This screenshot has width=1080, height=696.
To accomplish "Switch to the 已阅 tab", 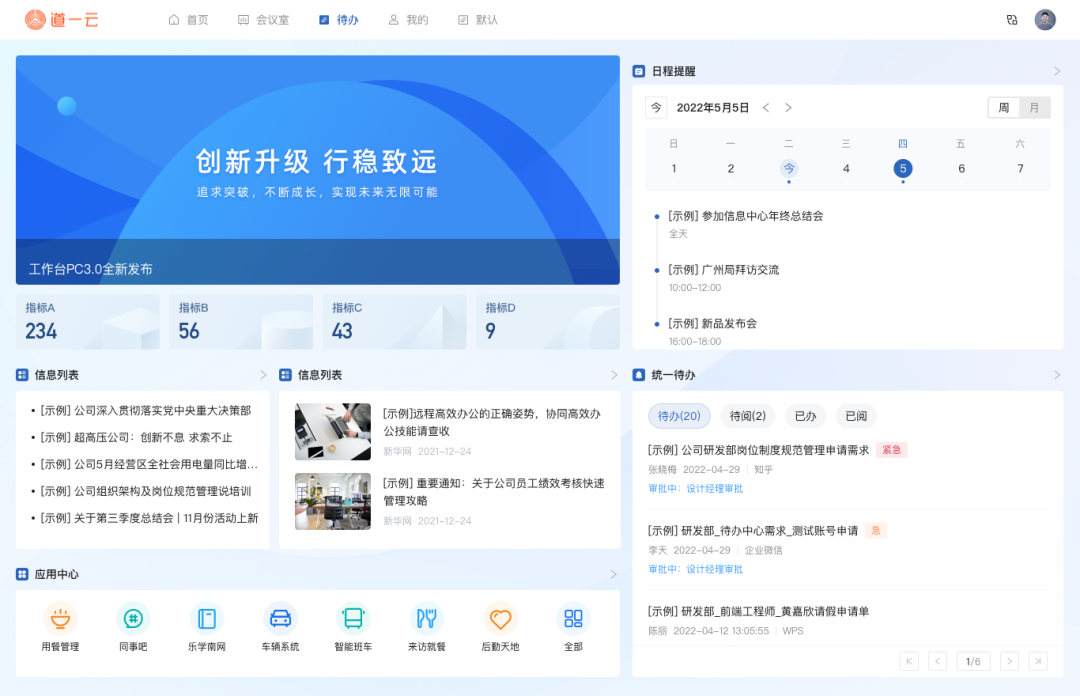I will point(856,416).
